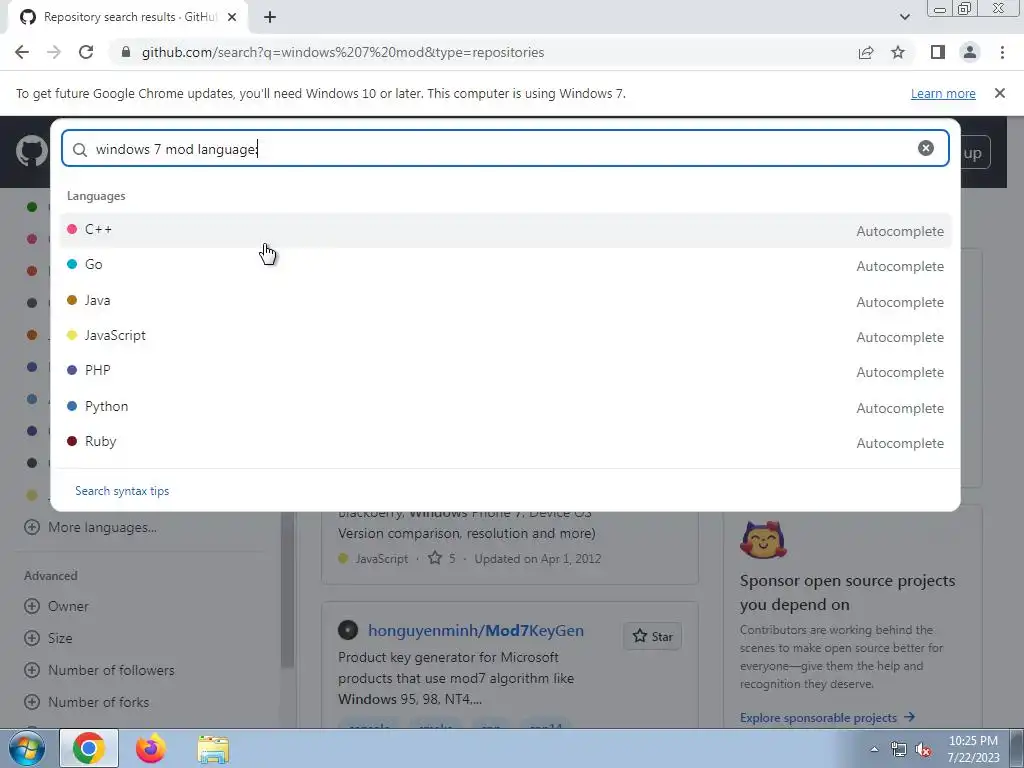
Task: Focus the search query text field
Action: (503, 149)
